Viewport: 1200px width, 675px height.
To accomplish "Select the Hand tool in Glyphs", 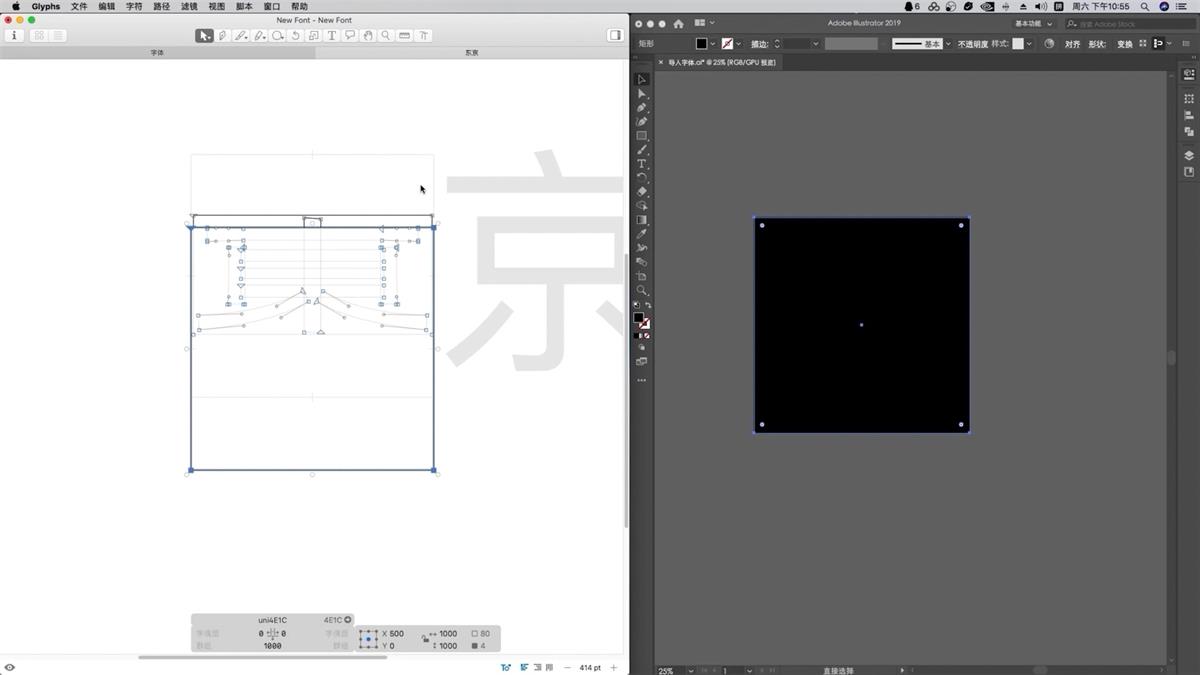I will 368,36.
